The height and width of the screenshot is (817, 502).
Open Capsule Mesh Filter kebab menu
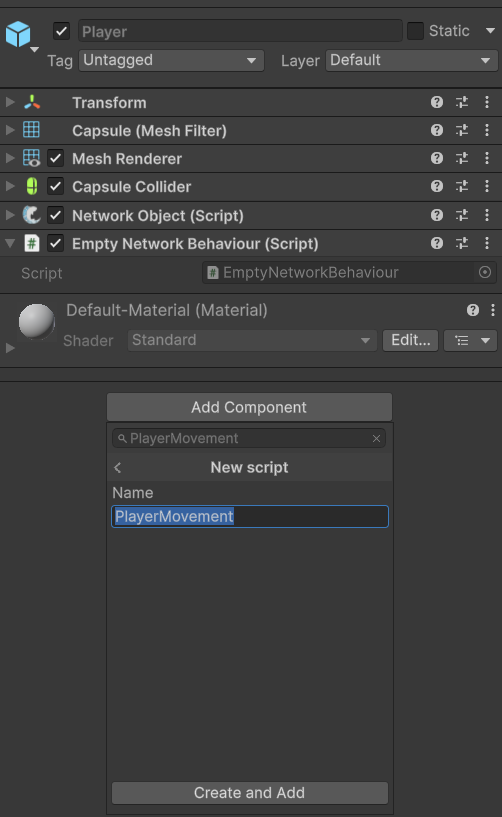click(x=487, y=130)
